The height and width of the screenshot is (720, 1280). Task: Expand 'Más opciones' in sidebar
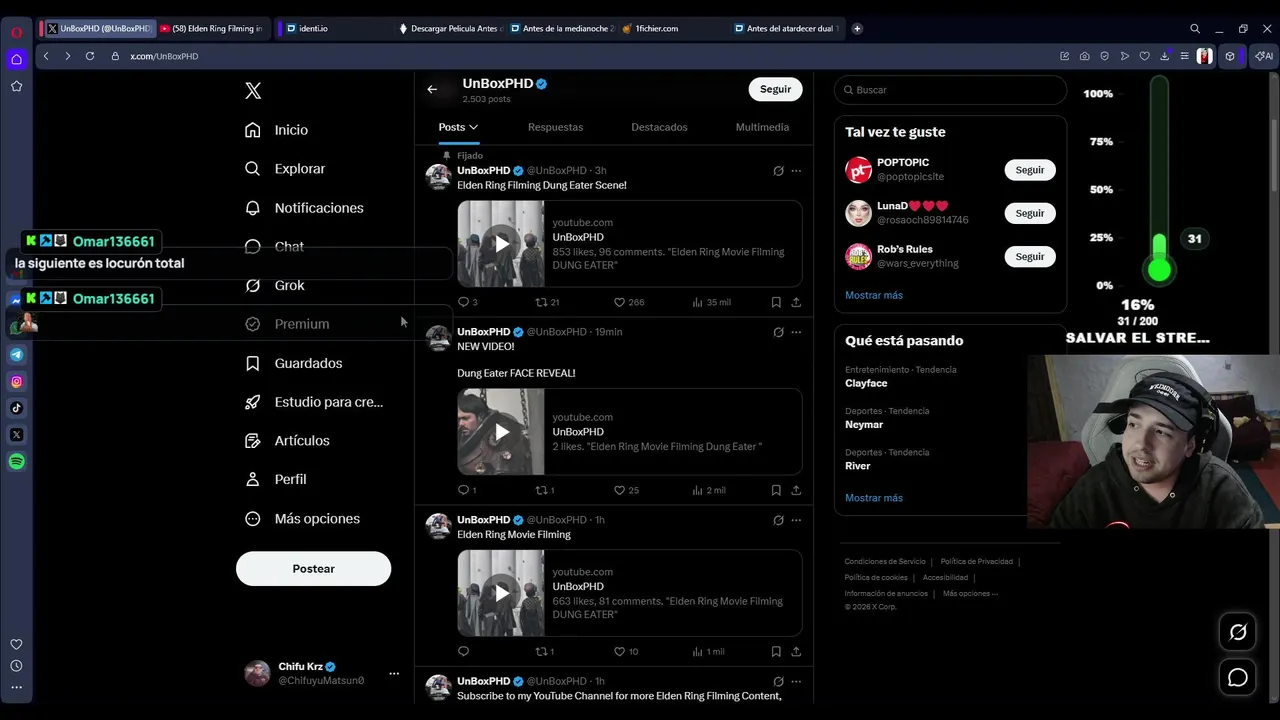(303, 519)
